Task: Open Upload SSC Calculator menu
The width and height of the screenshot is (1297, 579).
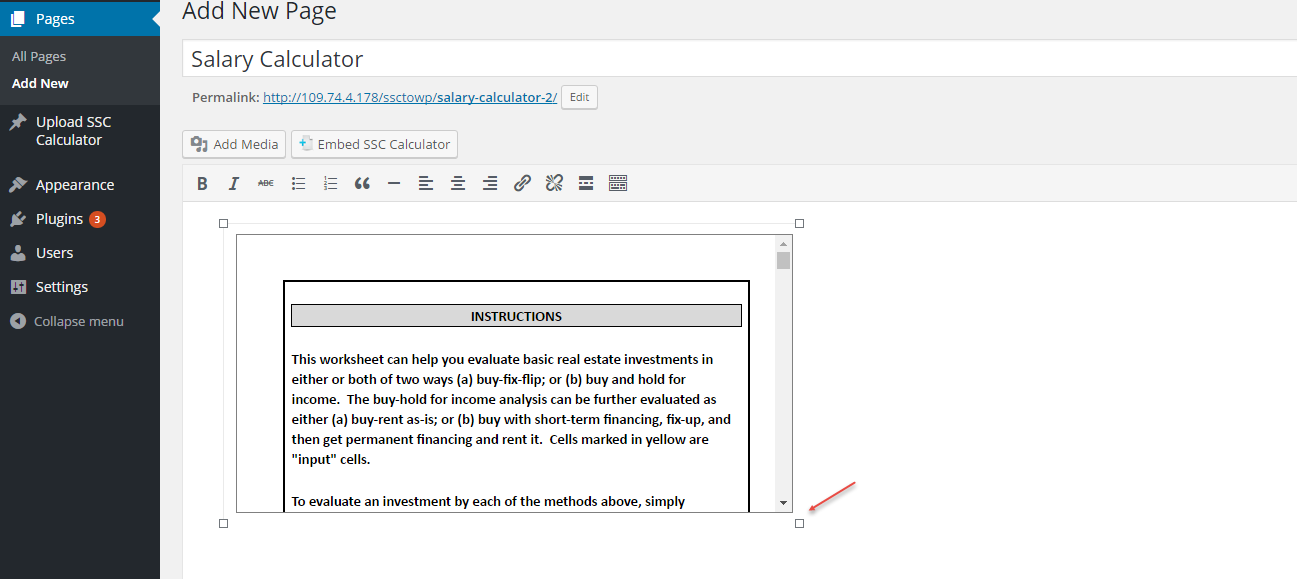Action: click(80, 131)
